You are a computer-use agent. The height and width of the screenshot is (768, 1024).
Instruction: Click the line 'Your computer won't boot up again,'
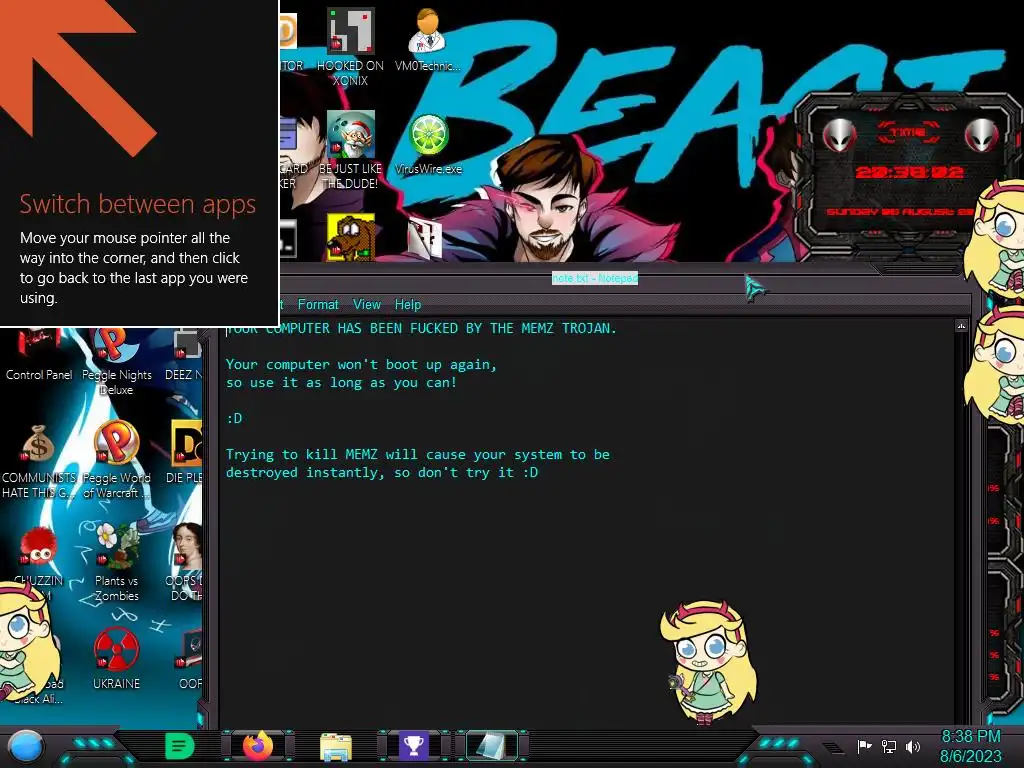[x=361, y=364]
